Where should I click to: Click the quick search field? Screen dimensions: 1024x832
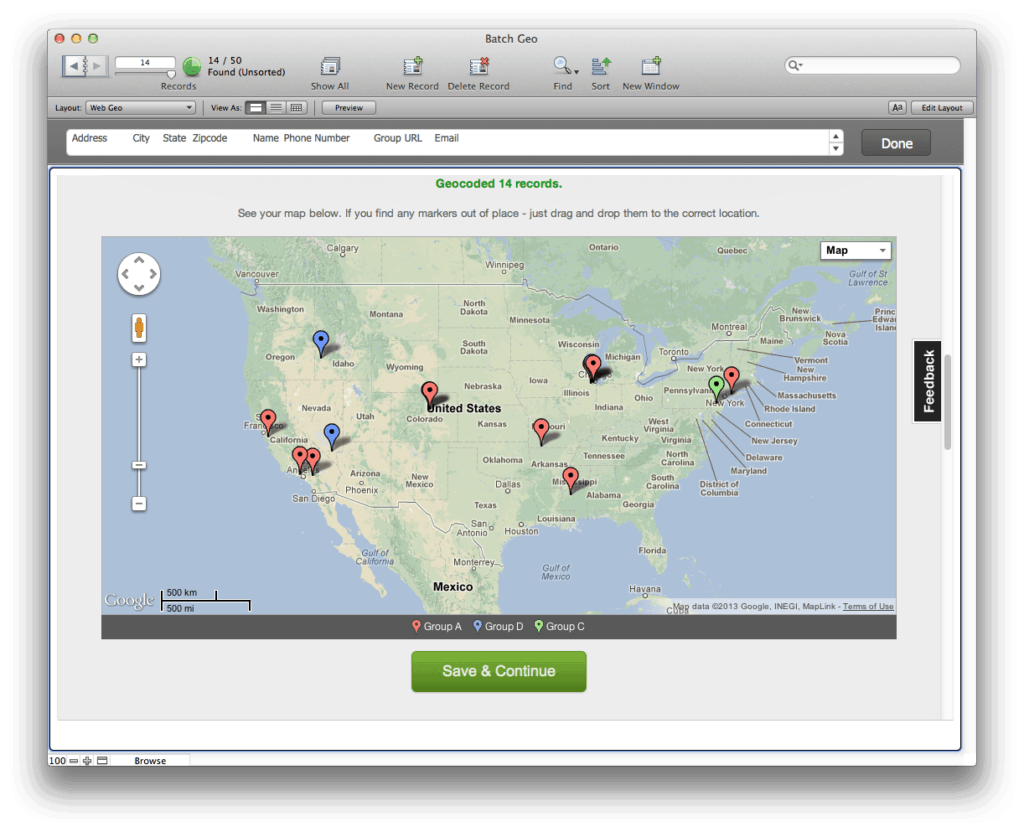tap(880, 65)
